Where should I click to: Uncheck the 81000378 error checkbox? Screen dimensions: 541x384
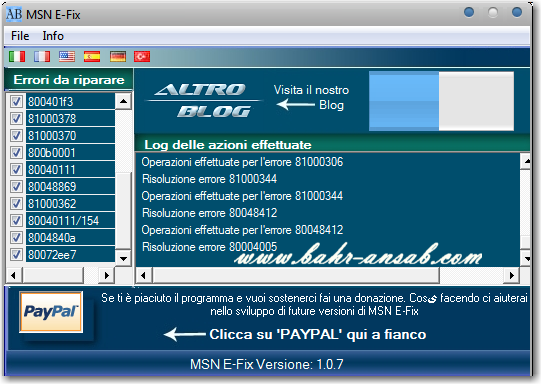coord(16,118)
